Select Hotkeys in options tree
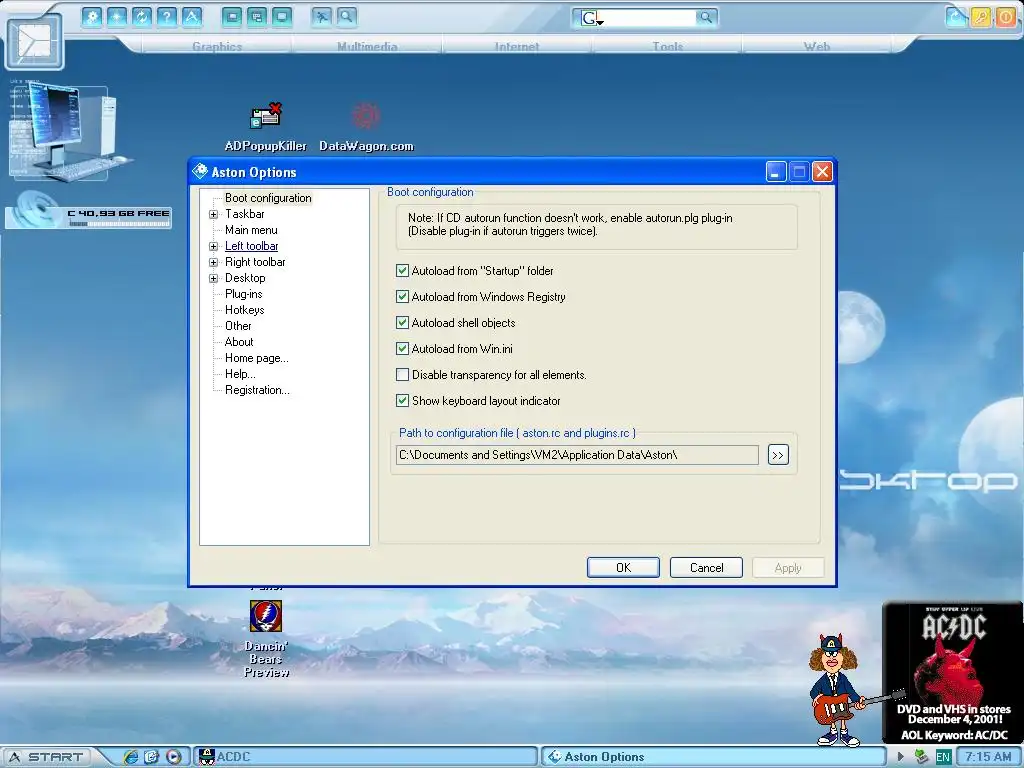 (x=244, y=310)
